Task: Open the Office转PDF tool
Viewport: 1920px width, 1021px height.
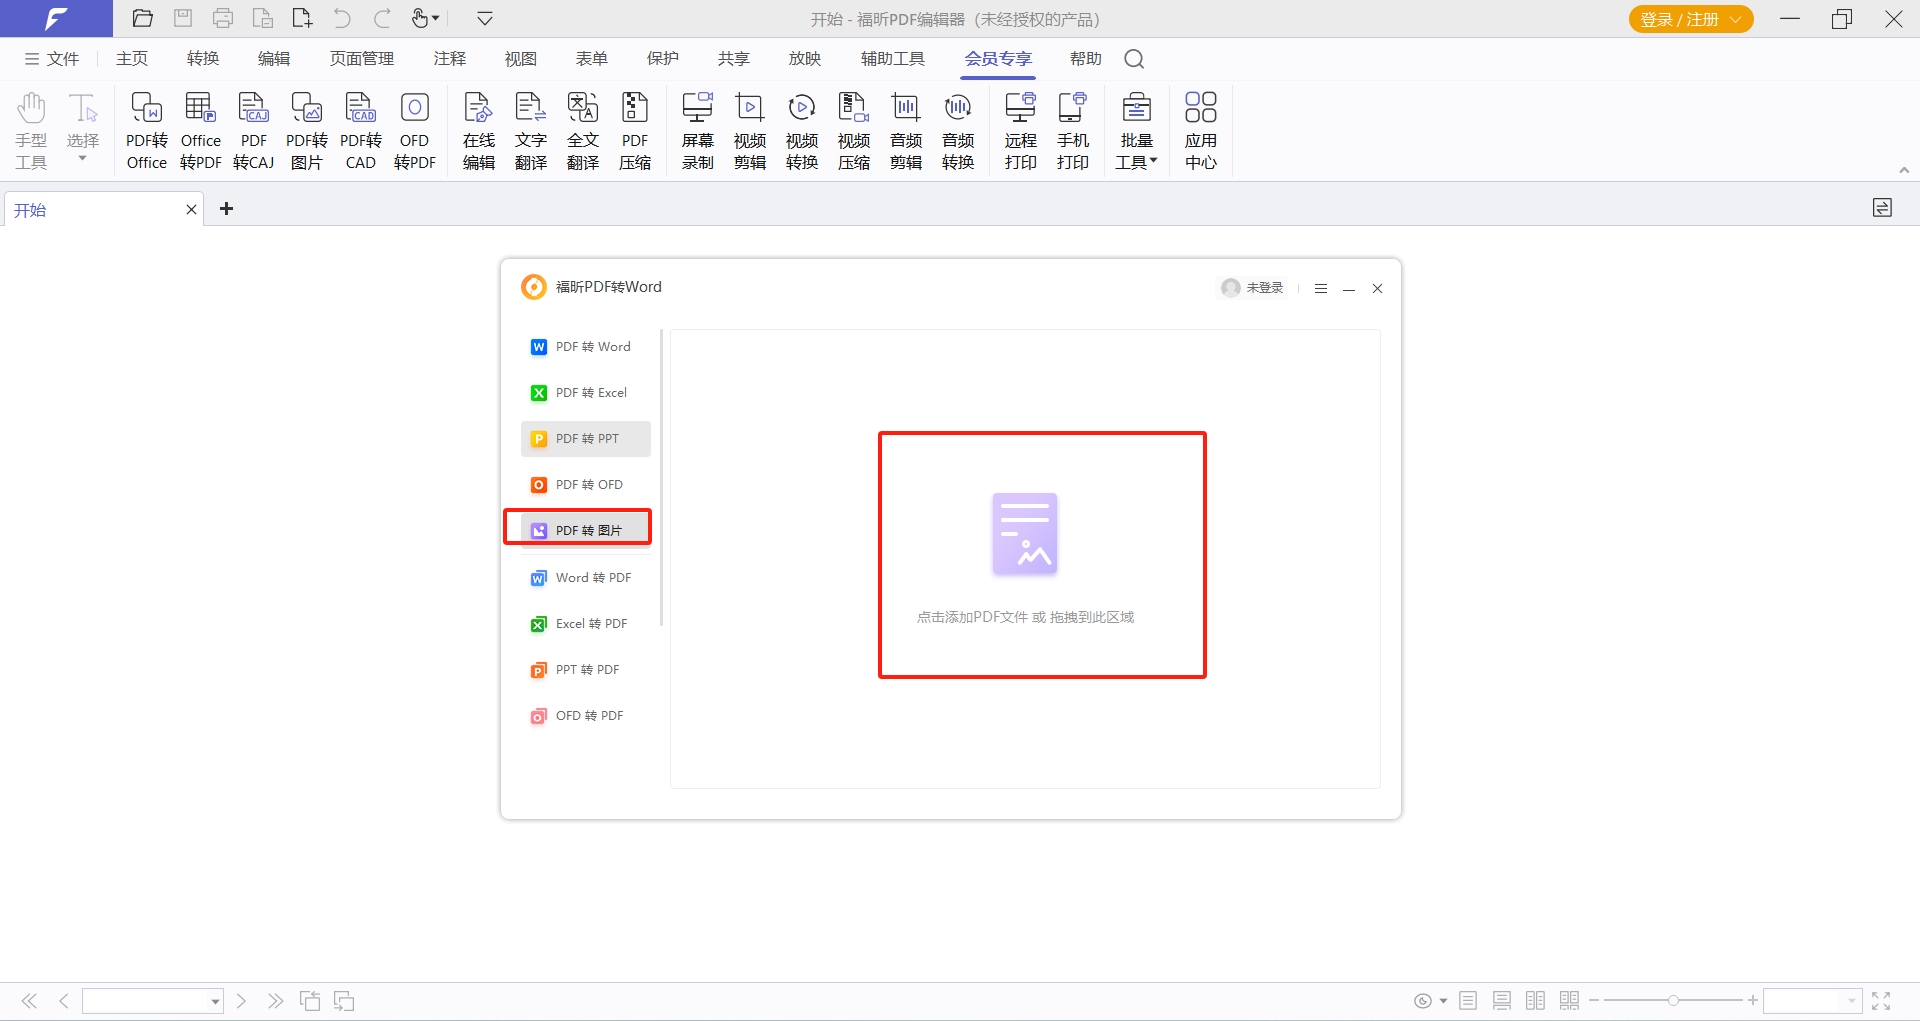Action: [200, 130]
